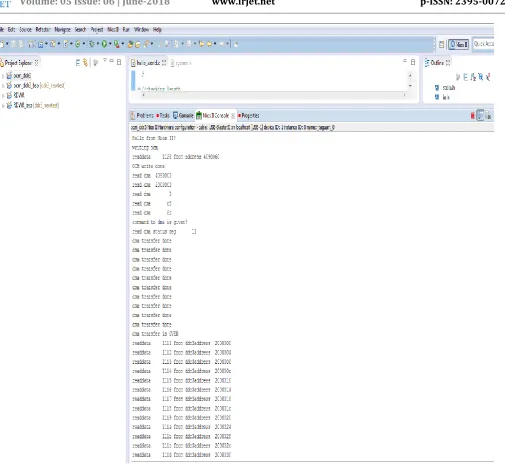The image size is (505, 466).
Task: Expand the SDVM_bsp project node
Action: pos(3,106)
